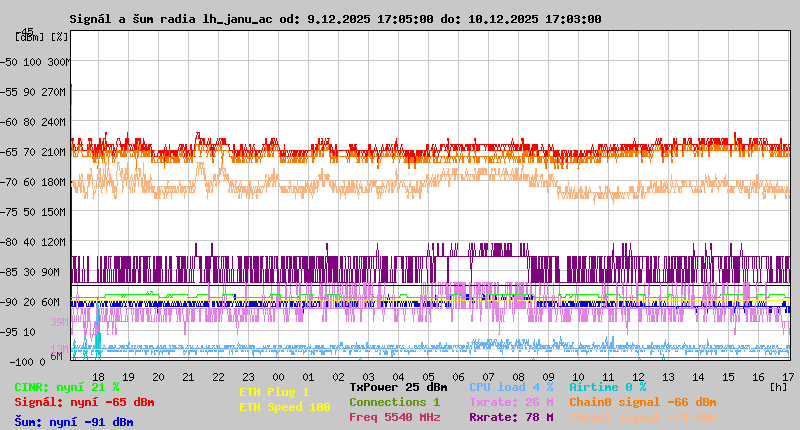Click the orange Chain0 signal -66 dBm label
The image size is (800, 430).
coord(642,402)
